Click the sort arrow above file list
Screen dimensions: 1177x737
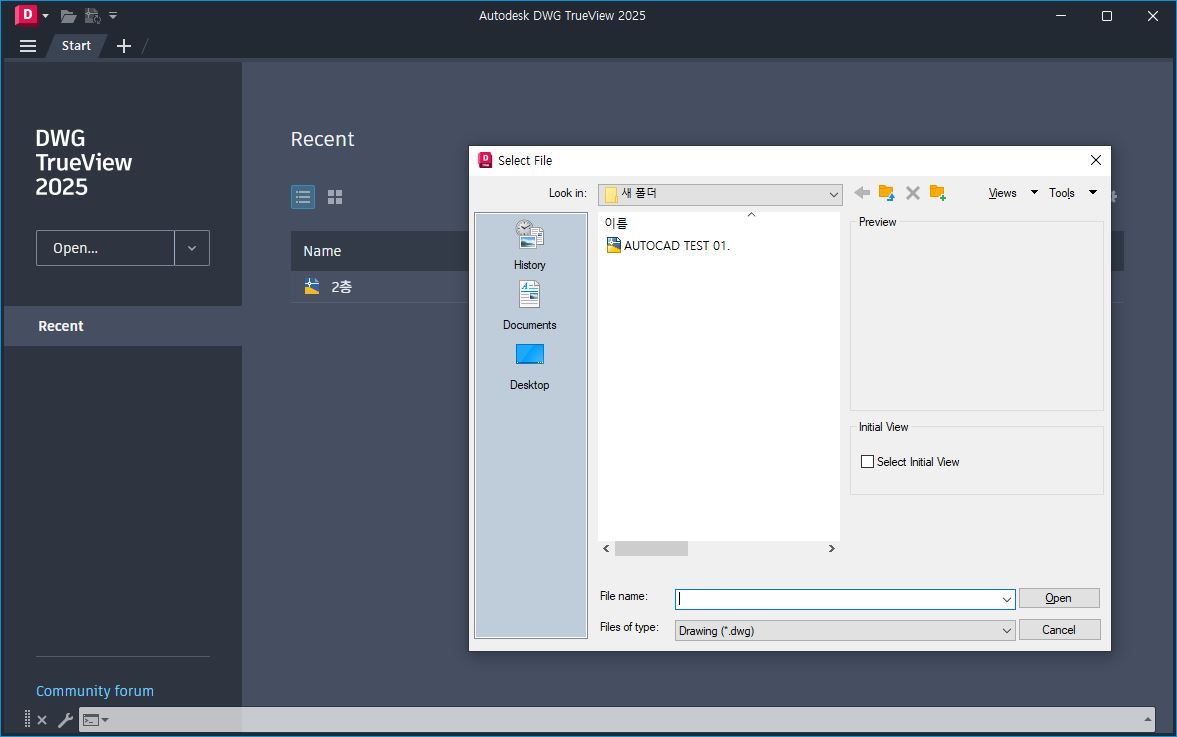coord(751,215)
